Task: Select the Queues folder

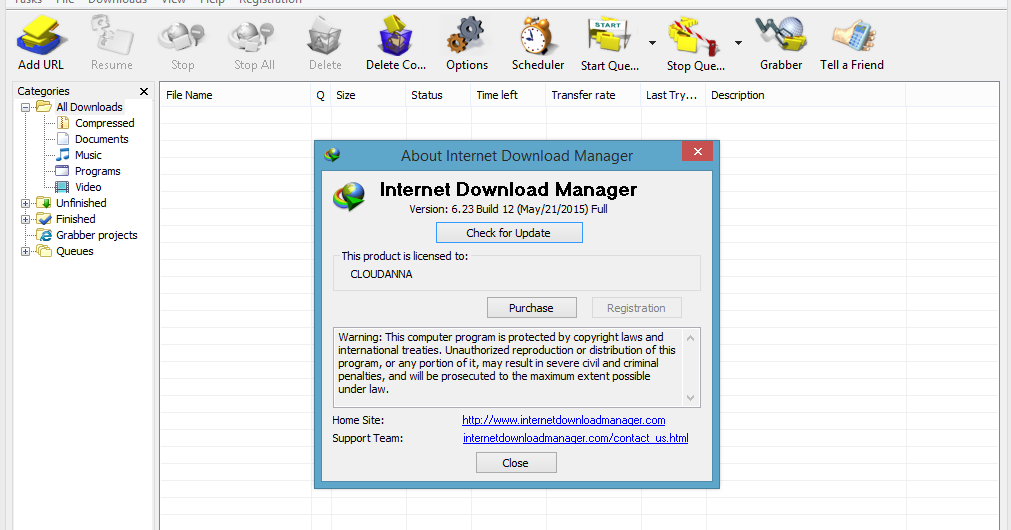Action: point(75,251)
